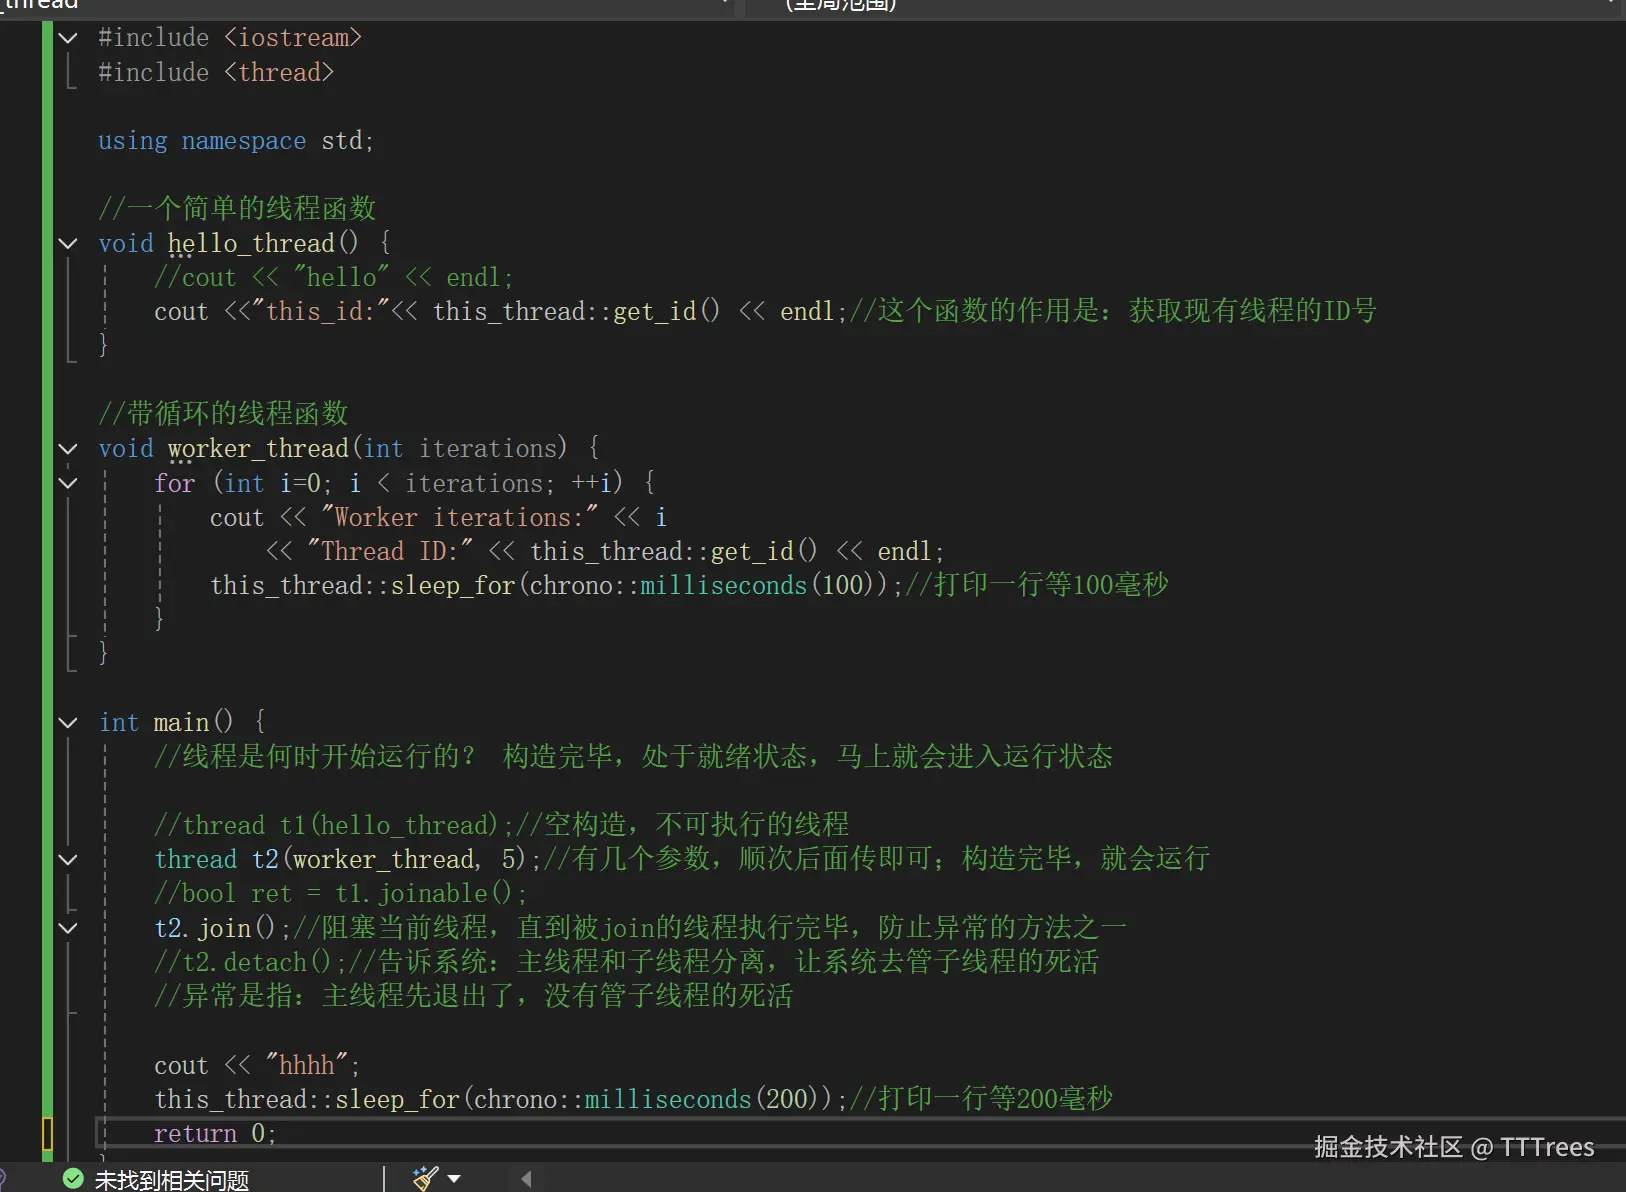
Task: Click the sleep_for milliseconds(100) line
Action: tap(689, 585)
